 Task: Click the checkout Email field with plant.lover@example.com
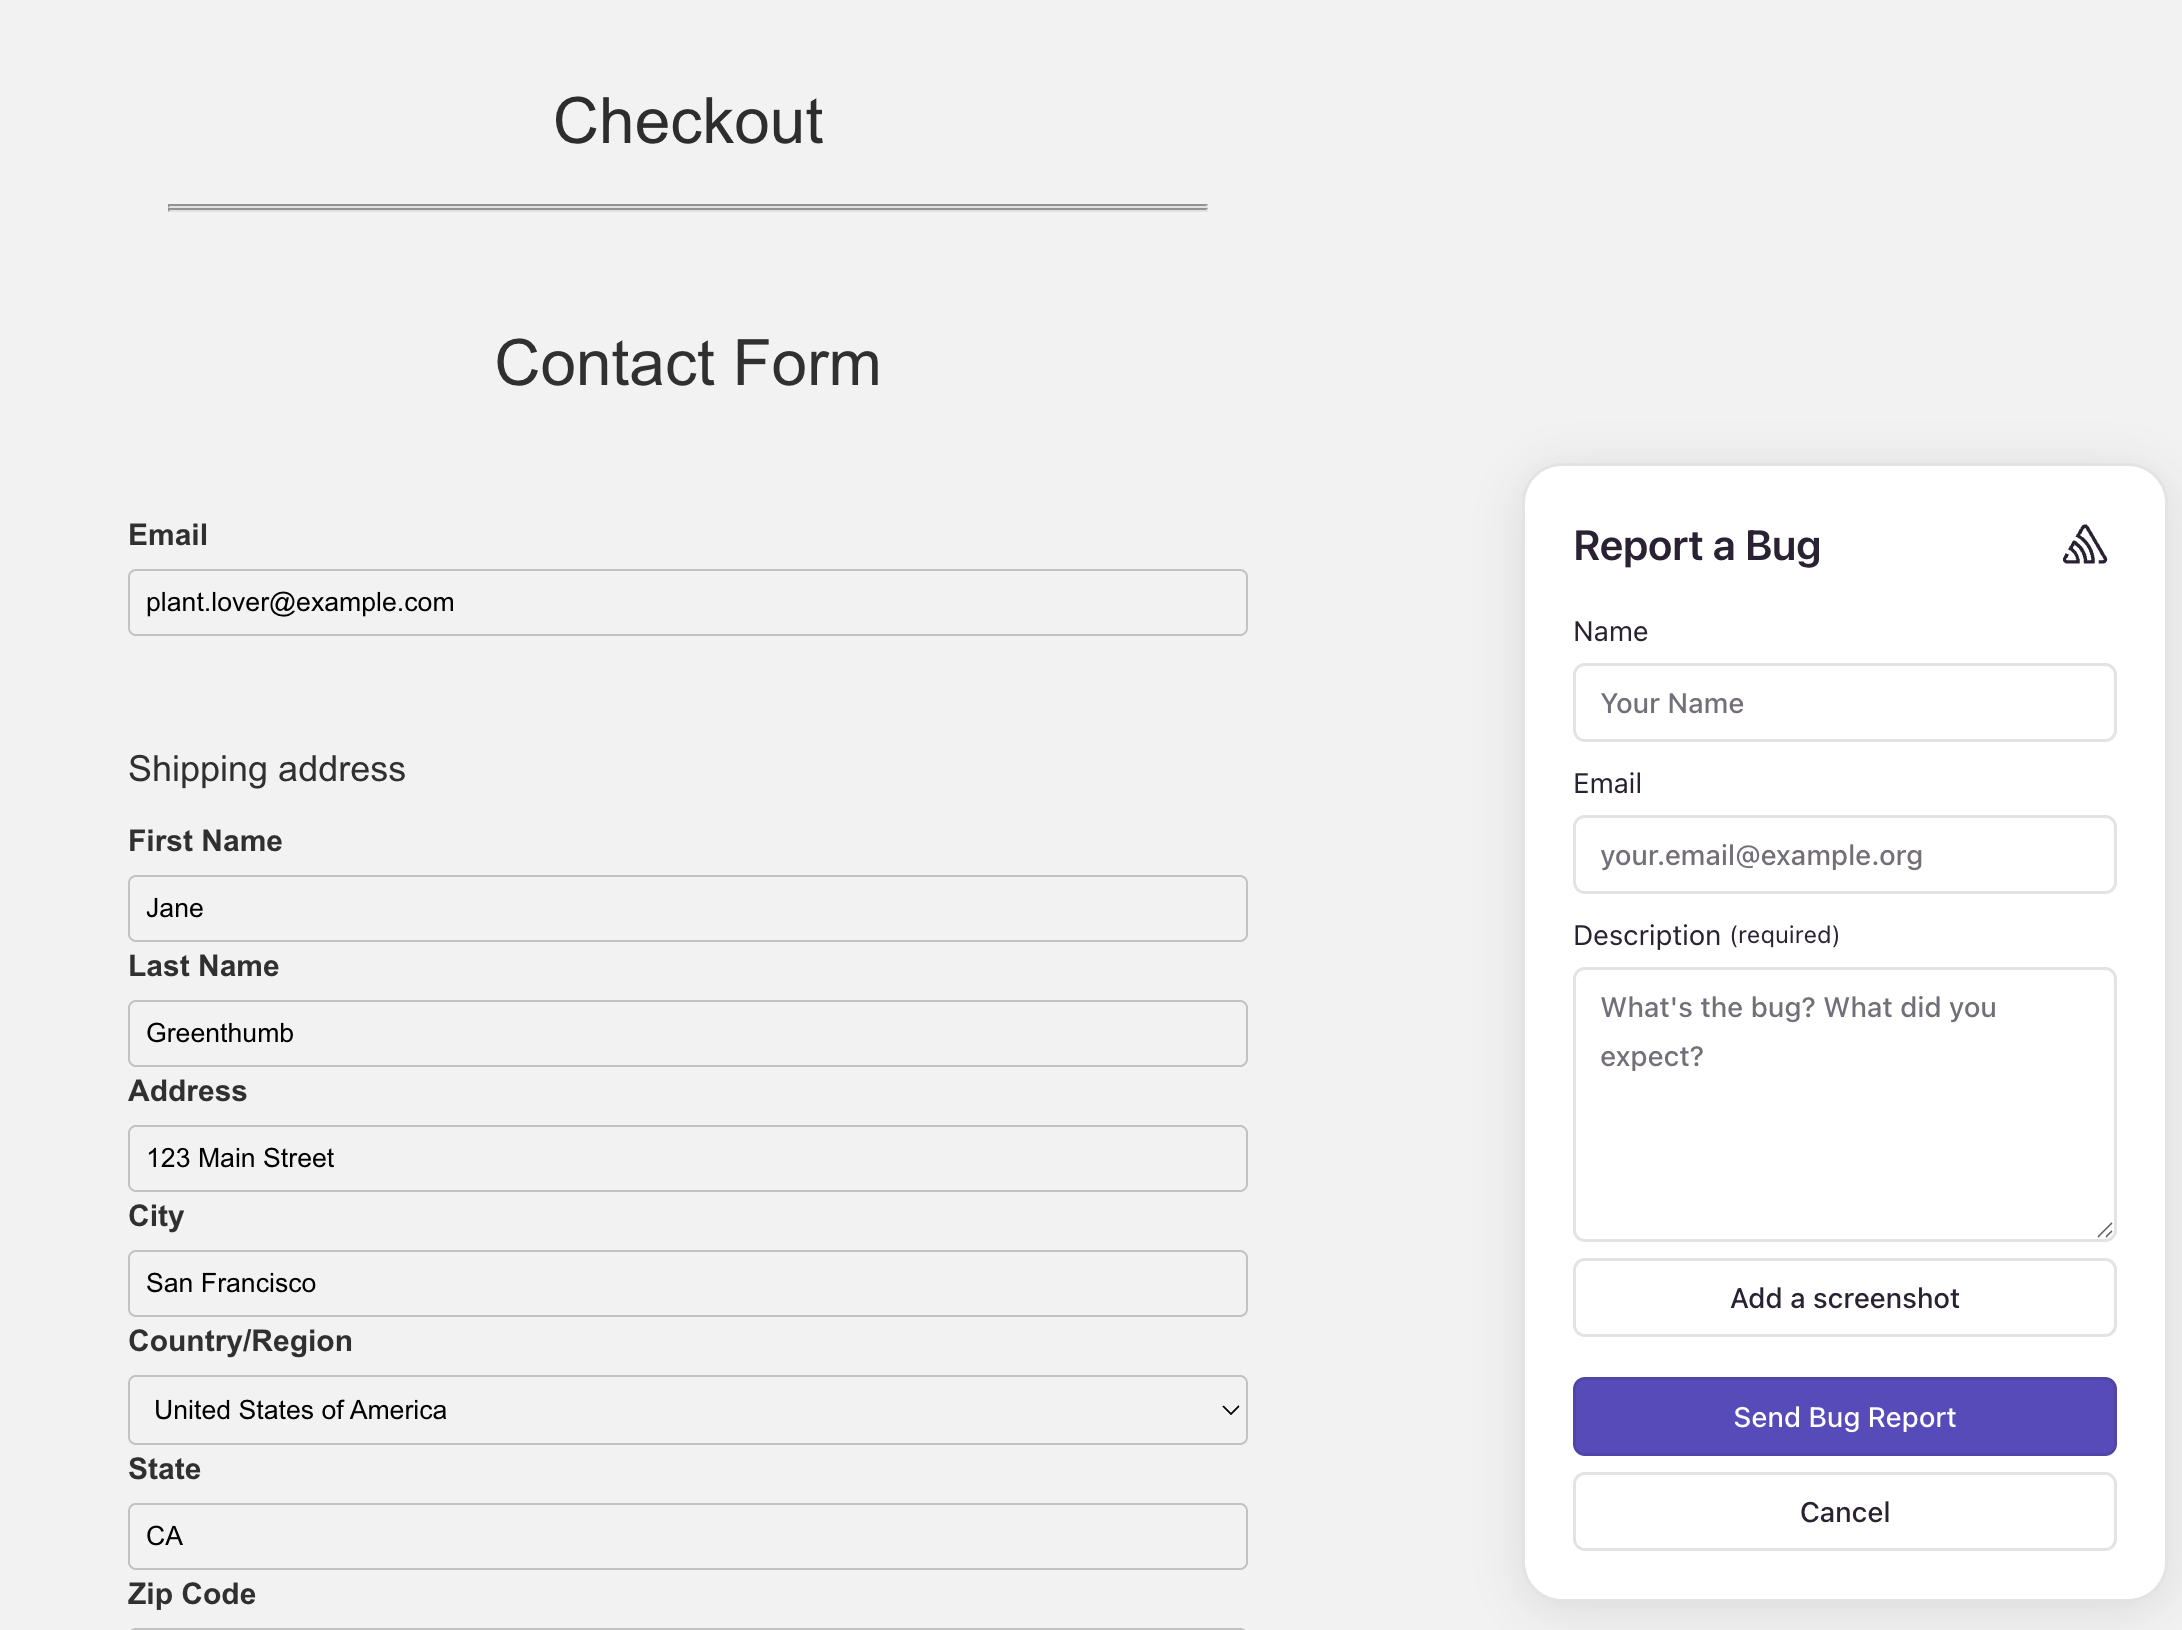(x=687, y=602)
